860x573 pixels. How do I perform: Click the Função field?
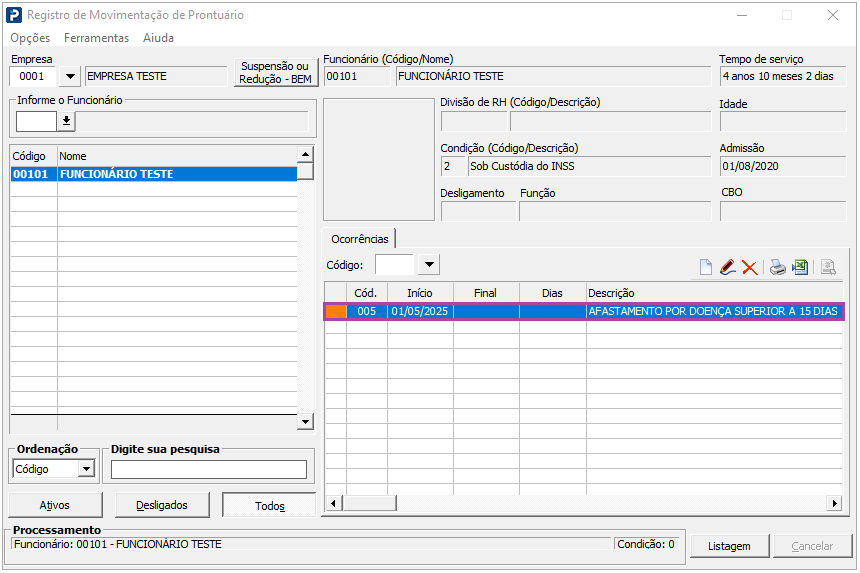(615, 212)
